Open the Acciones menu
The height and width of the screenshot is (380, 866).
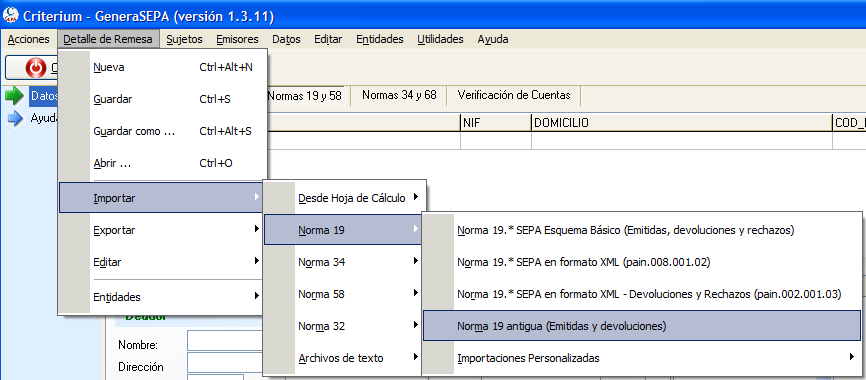(x=28, y=39)
